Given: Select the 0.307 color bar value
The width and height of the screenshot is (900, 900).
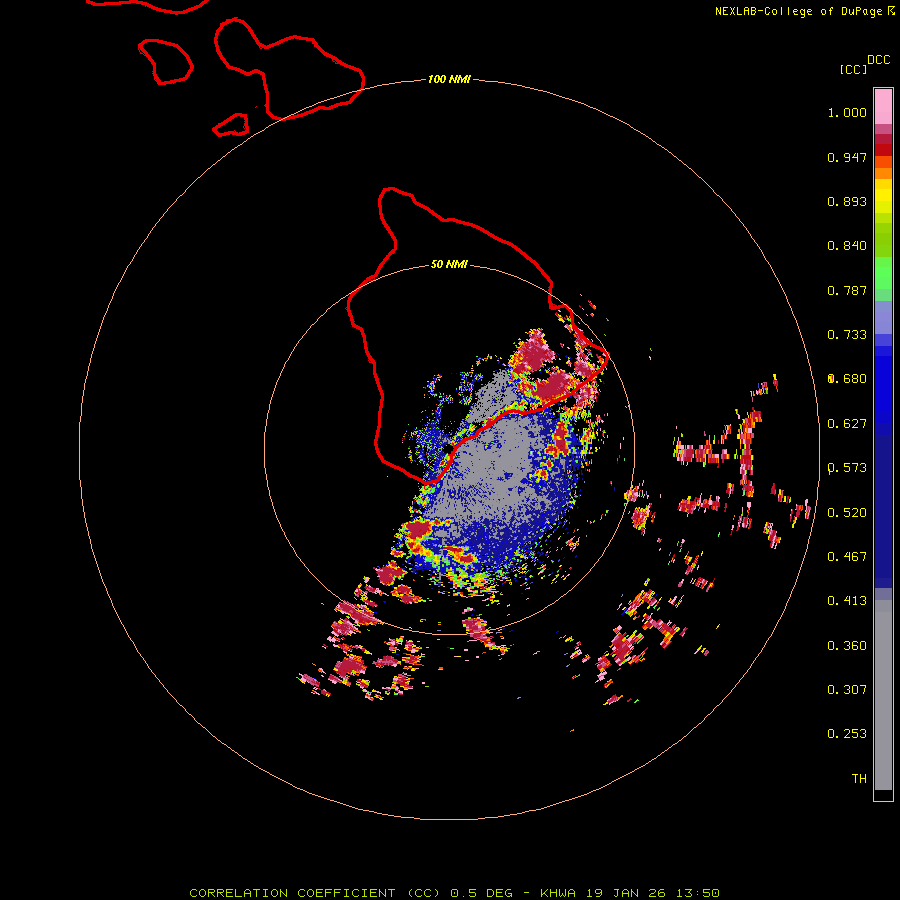Looking at the screenshot, I should (x=847, y=690).
